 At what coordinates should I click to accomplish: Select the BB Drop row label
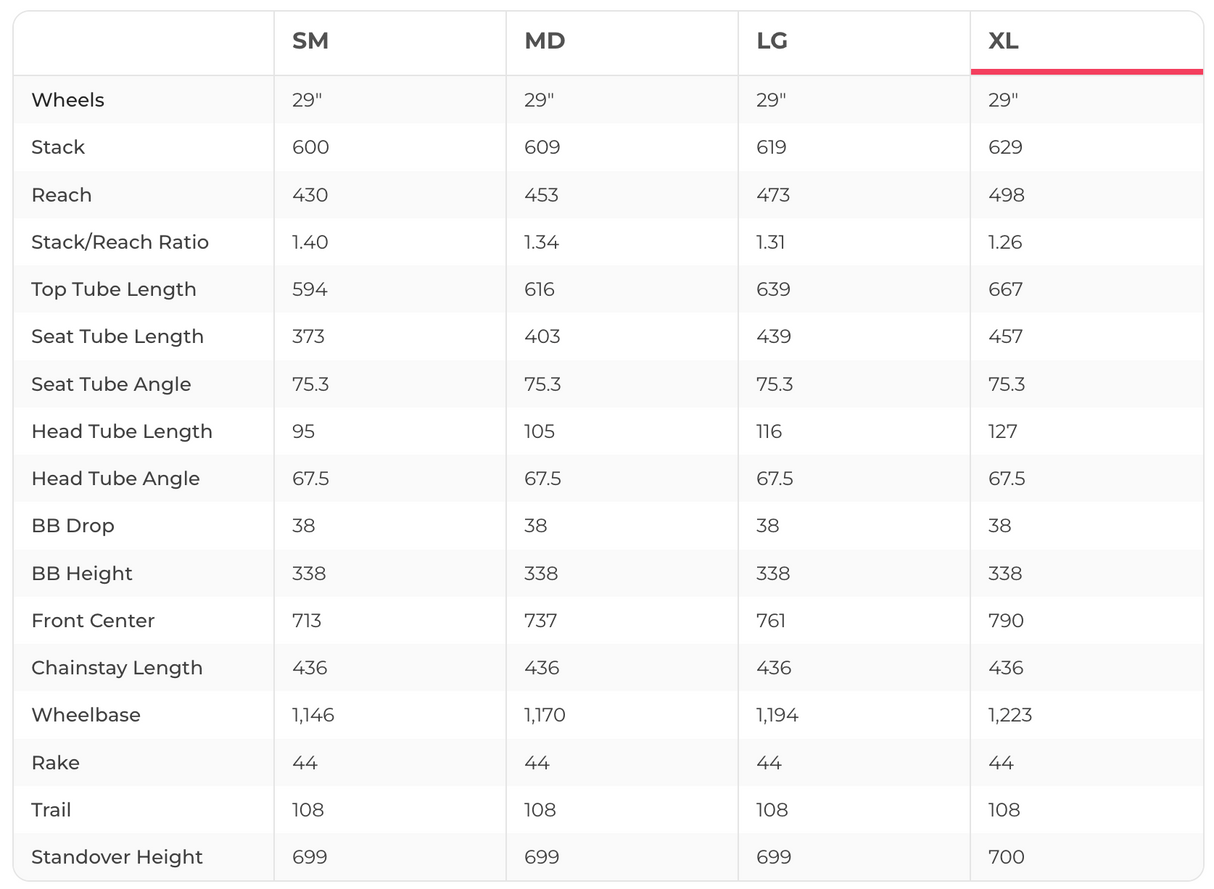tap(73, 526)
